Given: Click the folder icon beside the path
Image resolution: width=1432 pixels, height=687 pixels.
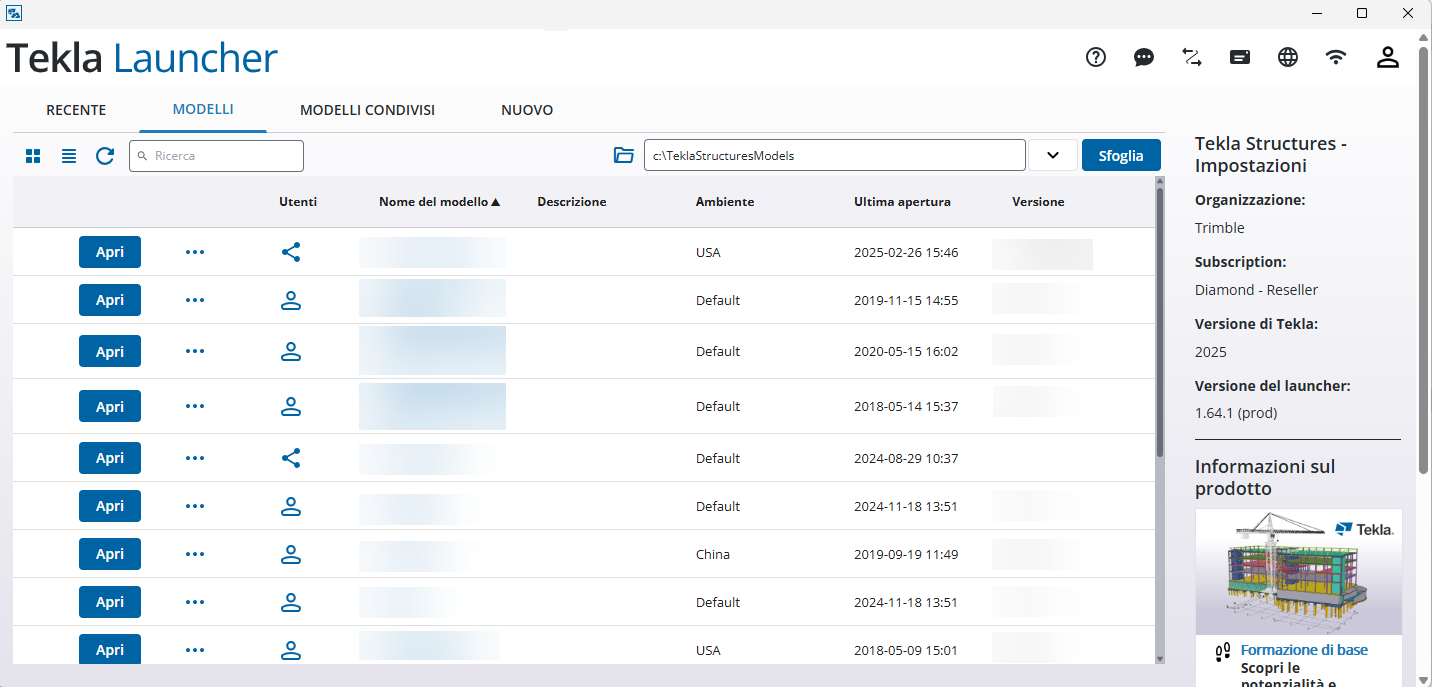Looking at the screenshot, I should point(624,155).
